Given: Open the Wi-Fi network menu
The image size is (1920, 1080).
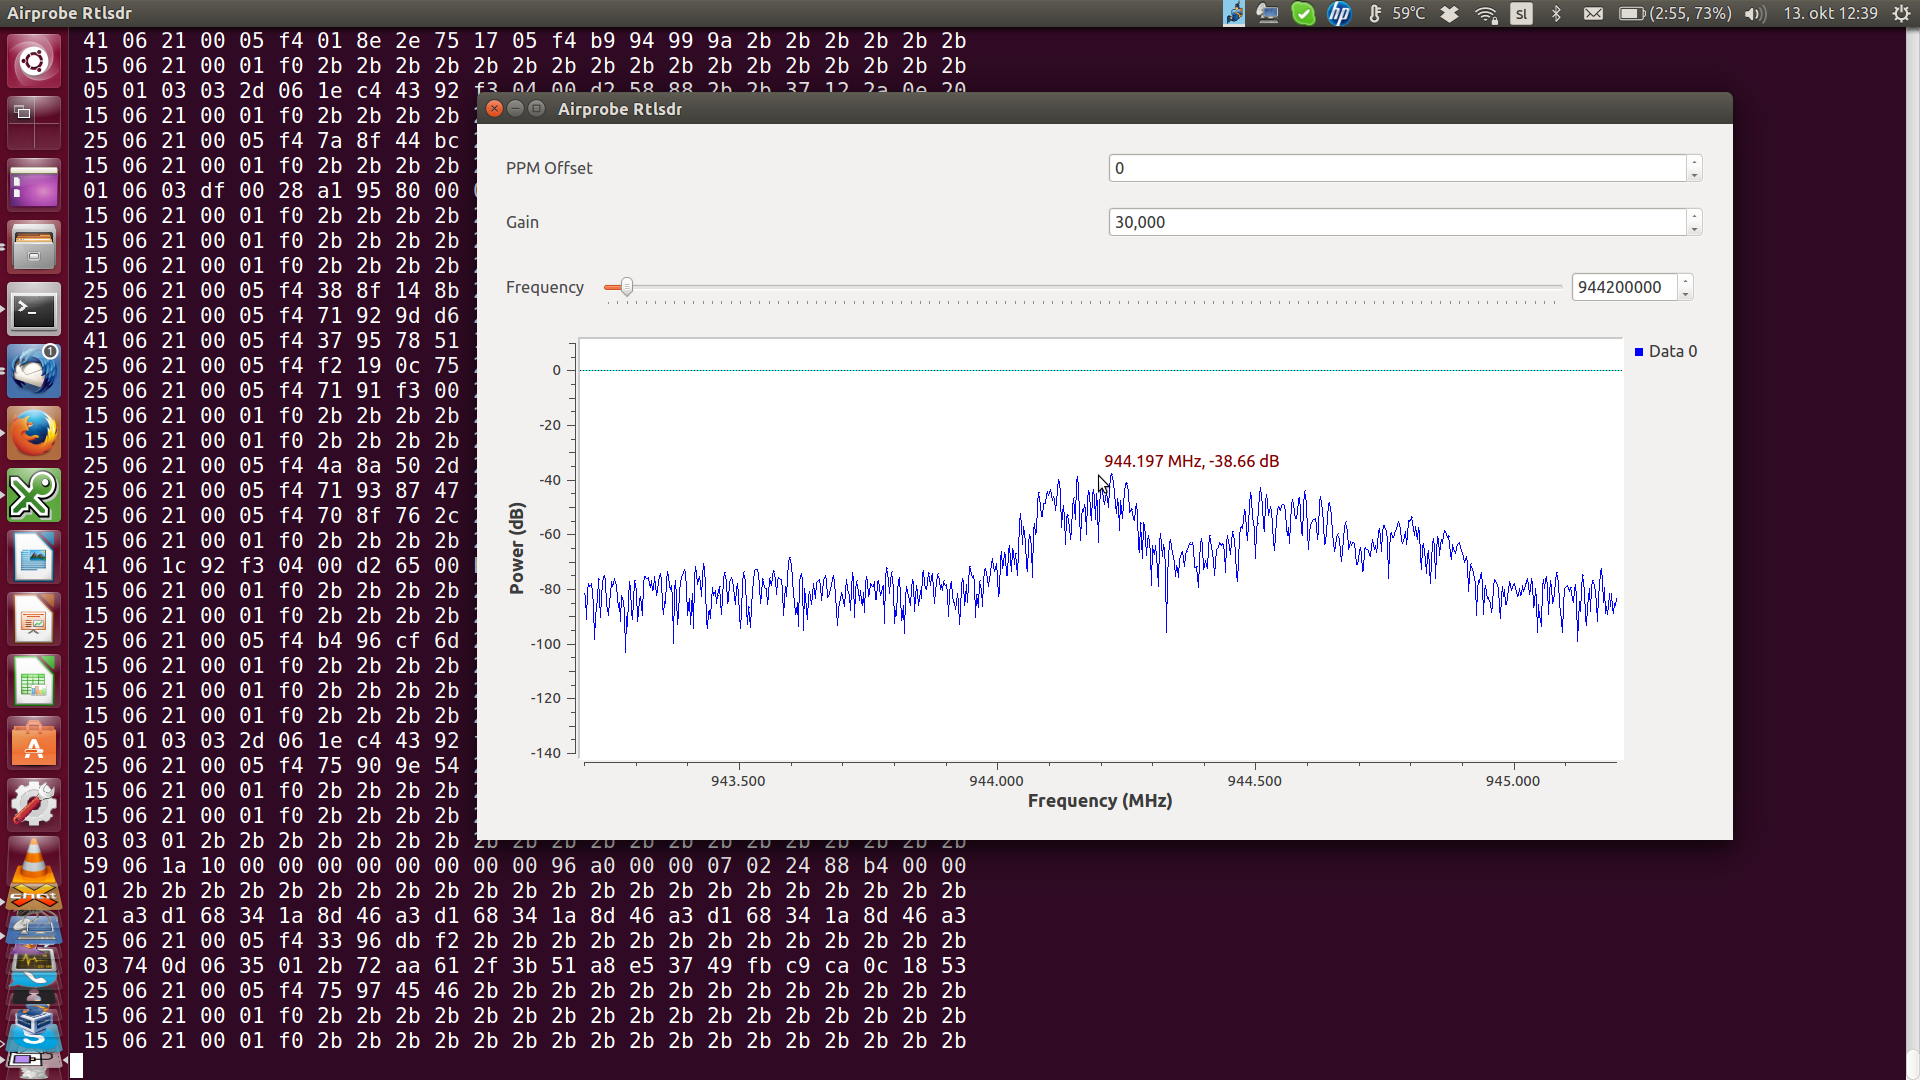Looking at the screenshot, I should (1486, 13).
